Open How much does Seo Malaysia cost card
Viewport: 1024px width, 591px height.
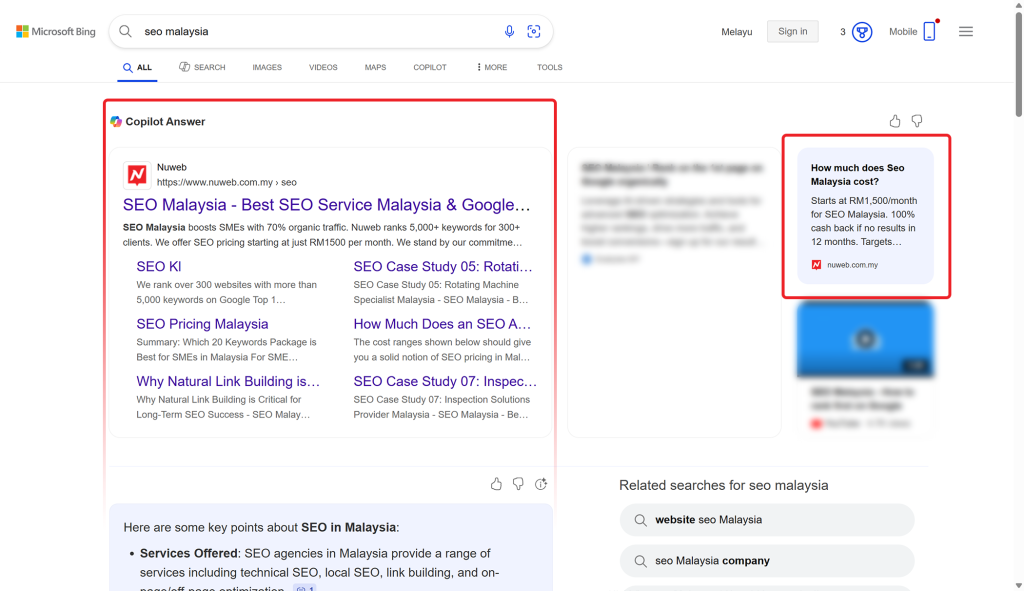[x=865, y=216]
